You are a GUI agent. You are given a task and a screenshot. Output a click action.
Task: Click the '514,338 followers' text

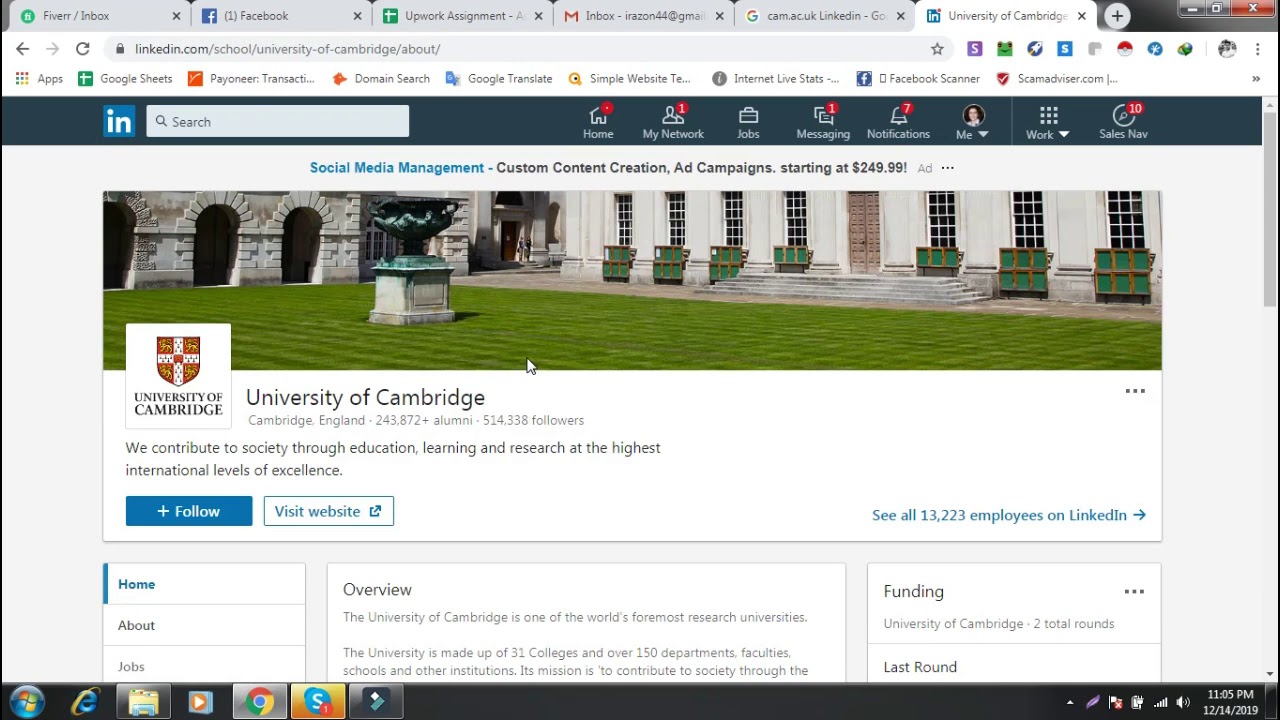[x=533, y=421]
